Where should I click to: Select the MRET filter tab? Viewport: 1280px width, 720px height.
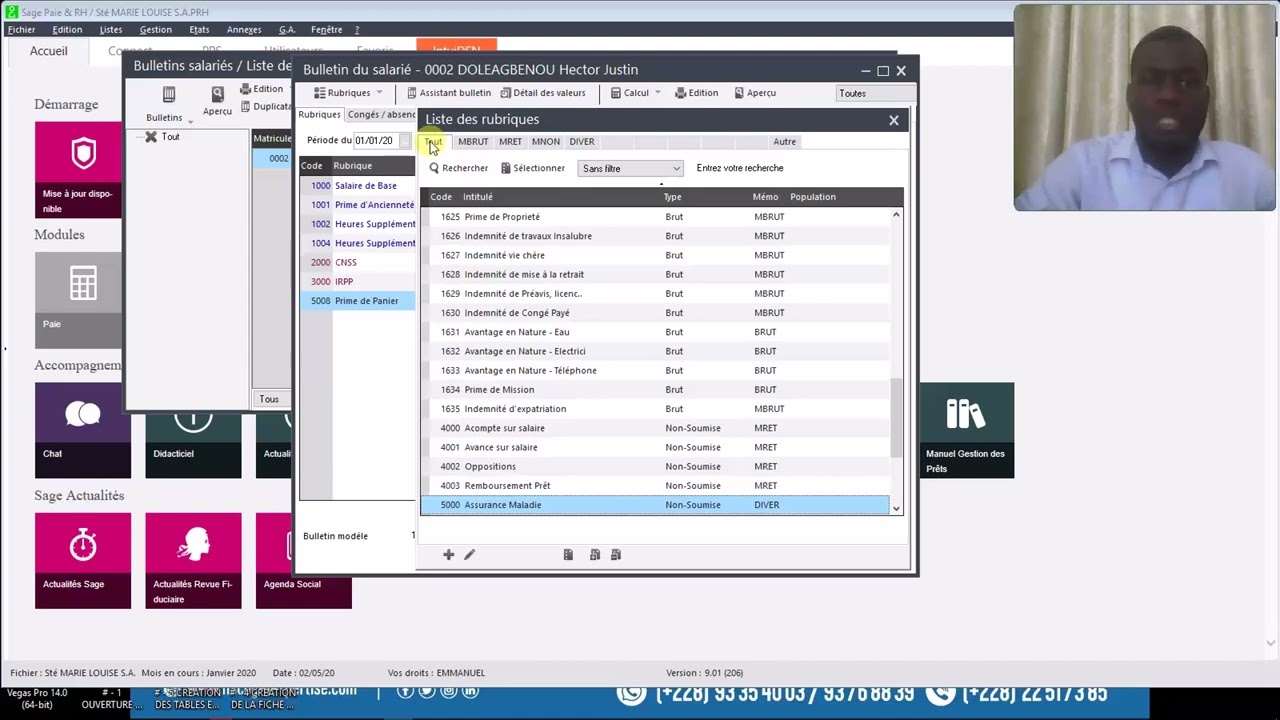point(510,142)
